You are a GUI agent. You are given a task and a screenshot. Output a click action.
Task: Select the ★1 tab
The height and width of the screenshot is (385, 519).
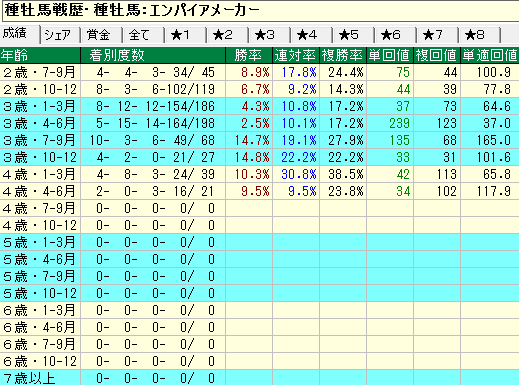tap(186, 35)
